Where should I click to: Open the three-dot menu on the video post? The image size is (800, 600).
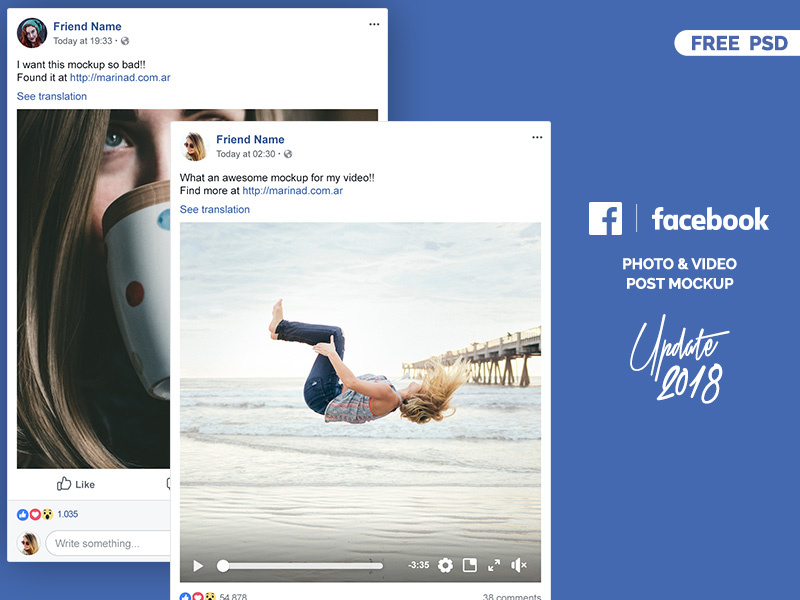537,137
